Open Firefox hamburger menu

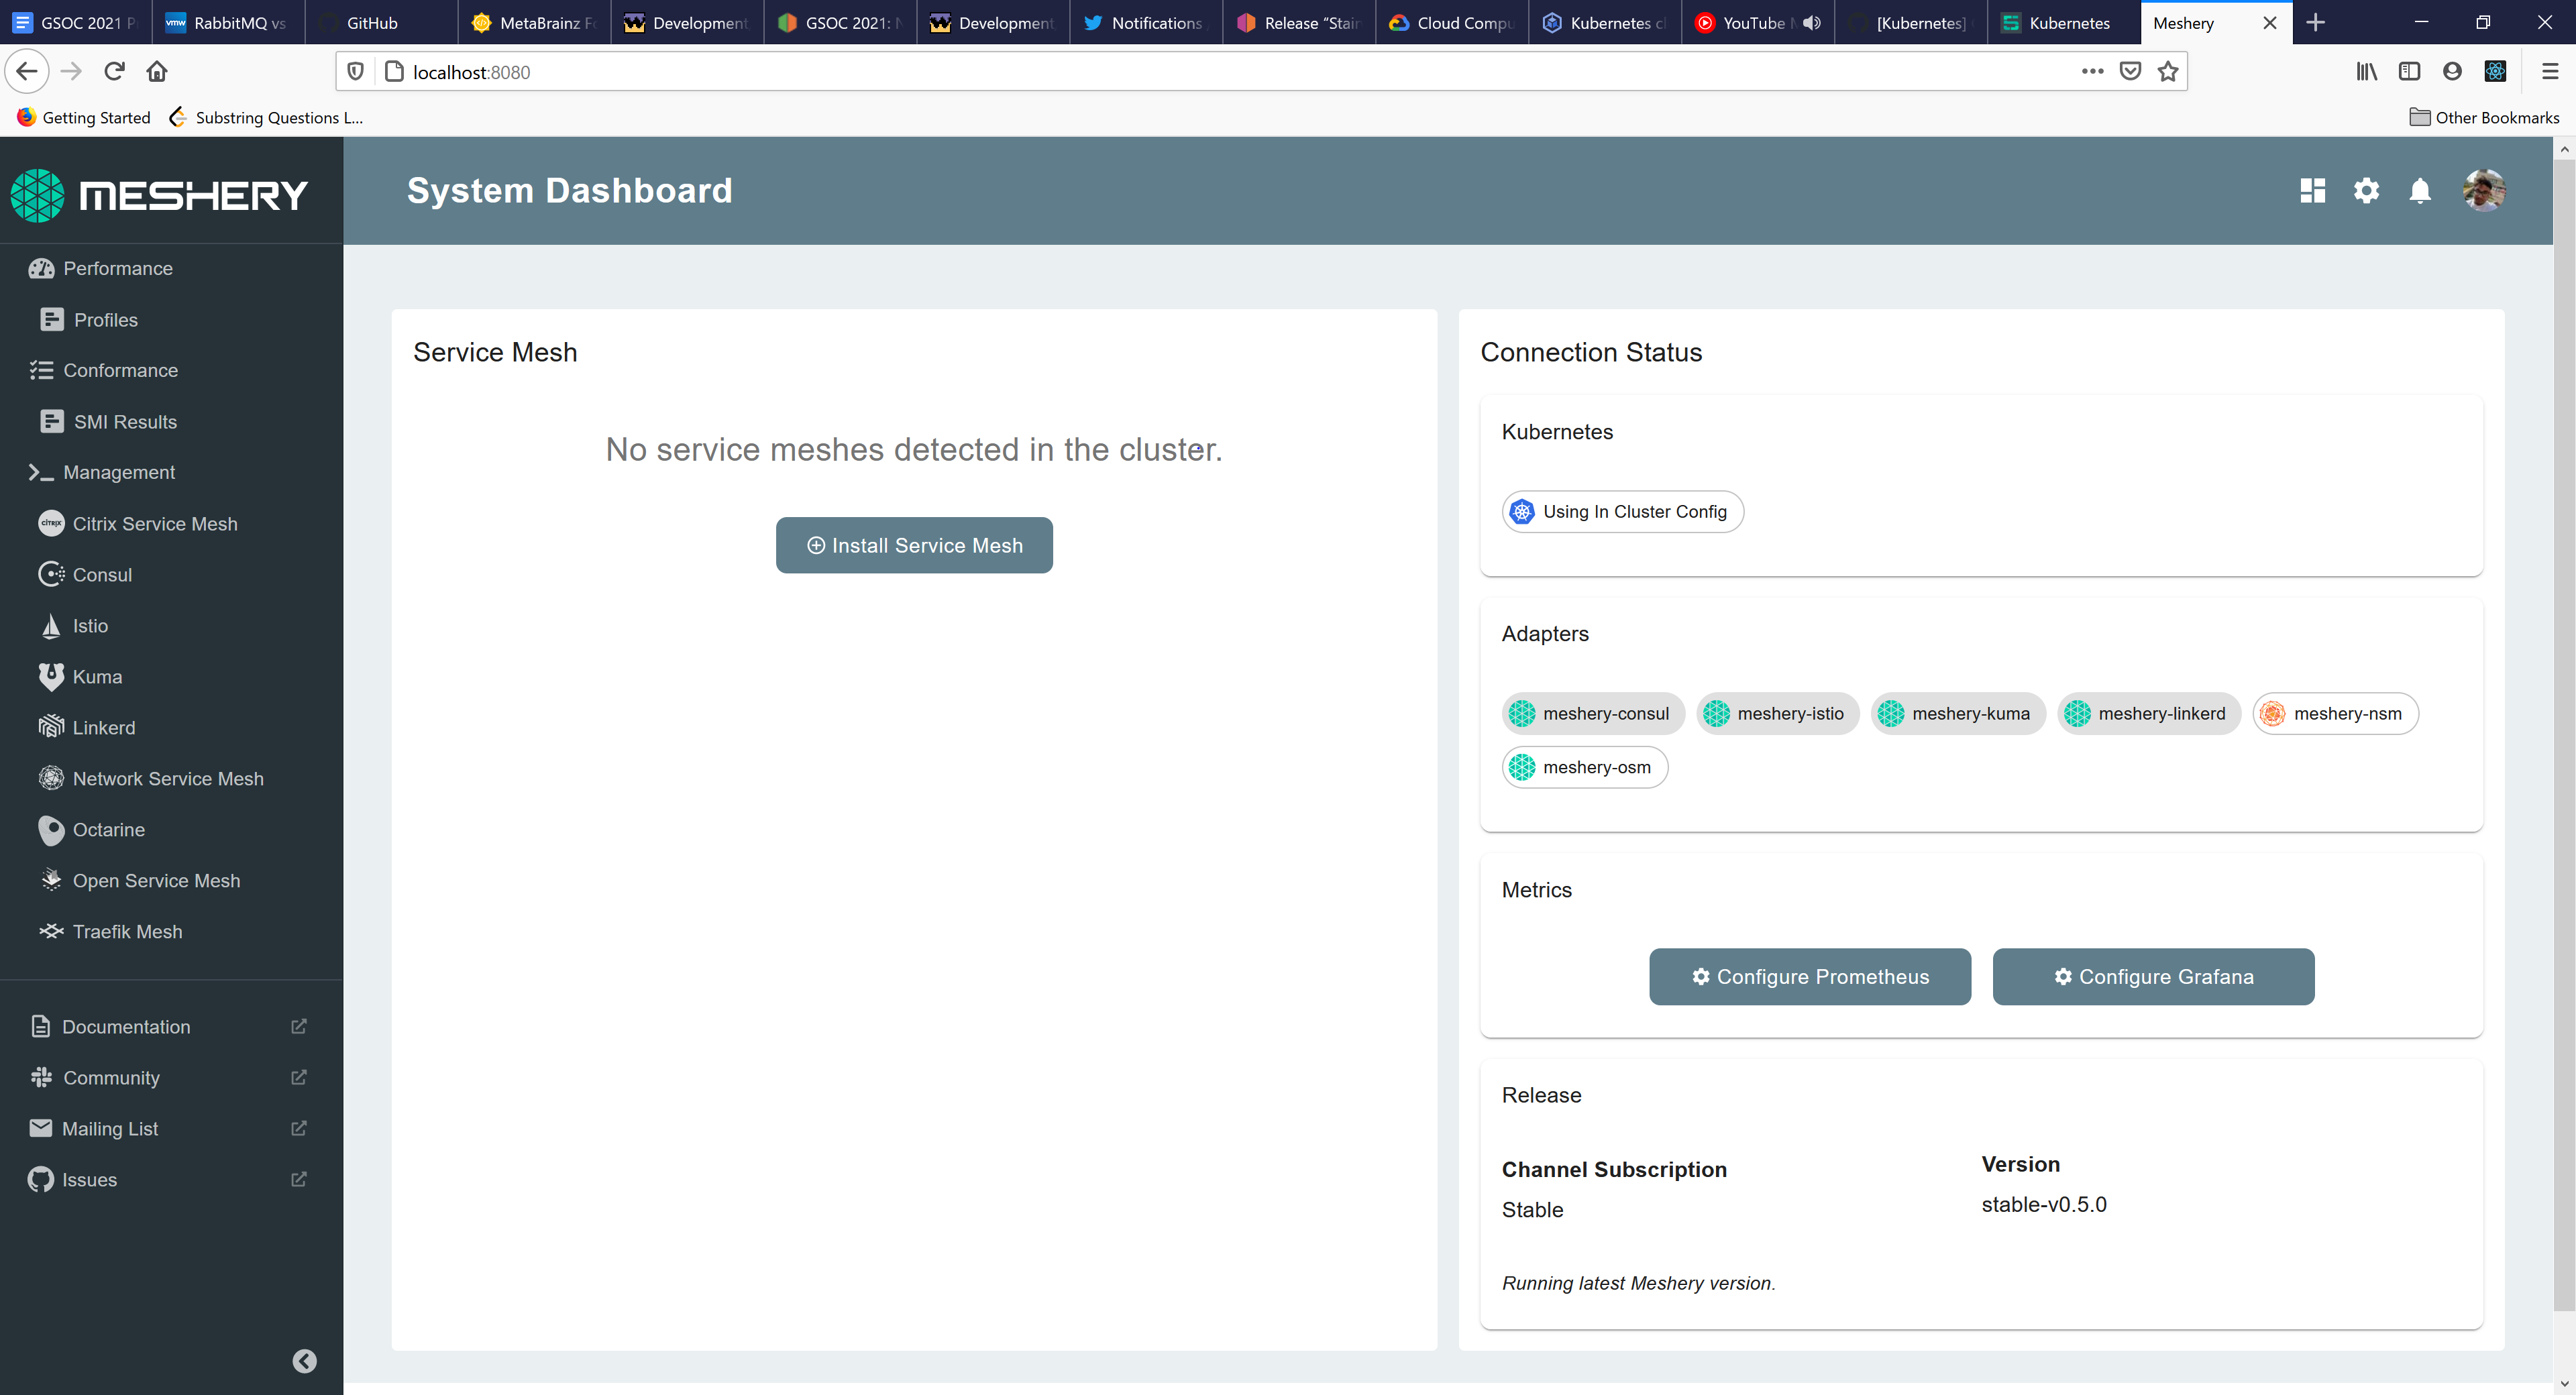2549,71
